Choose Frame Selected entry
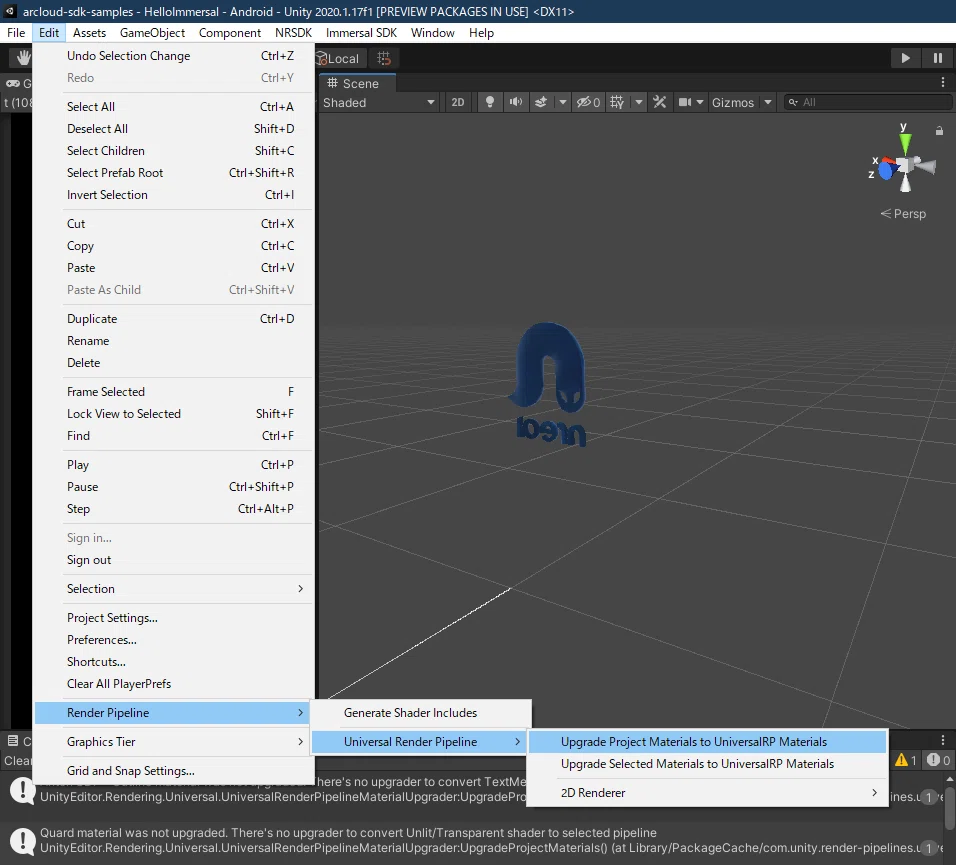Screen dimensions: 956x865 pos(174,391)
